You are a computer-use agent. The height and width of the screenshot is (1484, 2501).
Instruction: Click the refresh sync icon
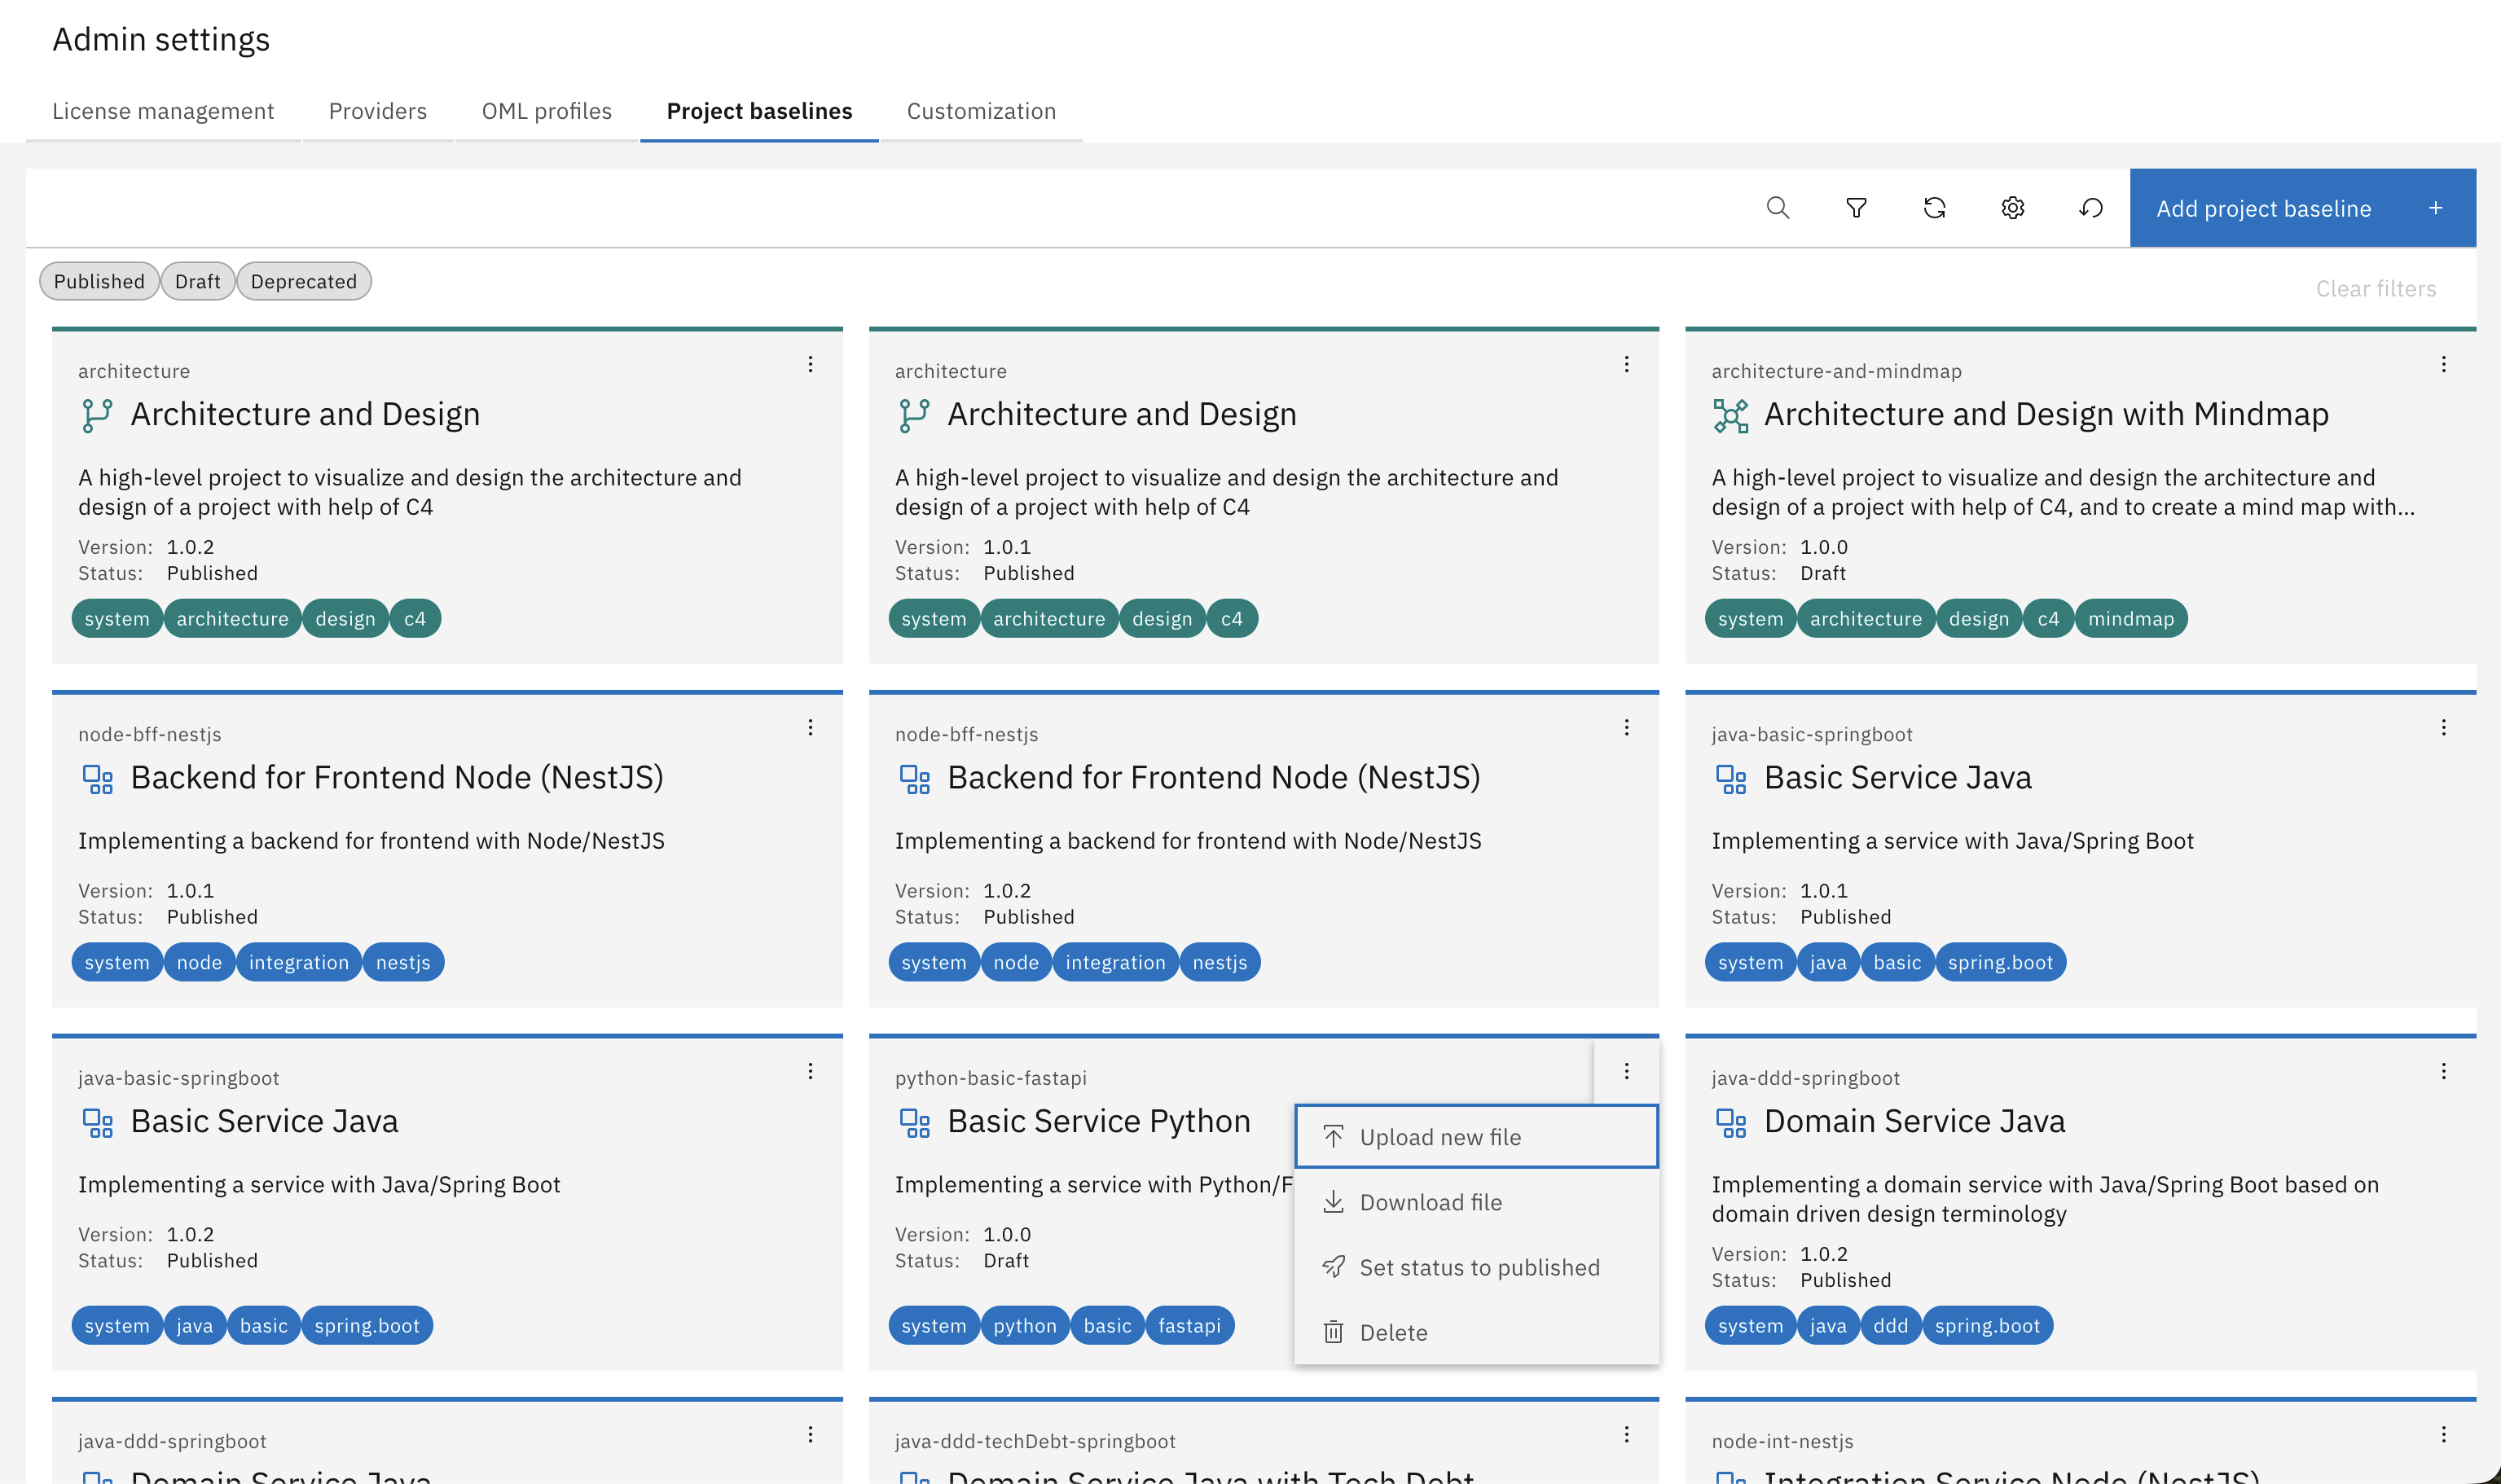tap(1934, 208)
